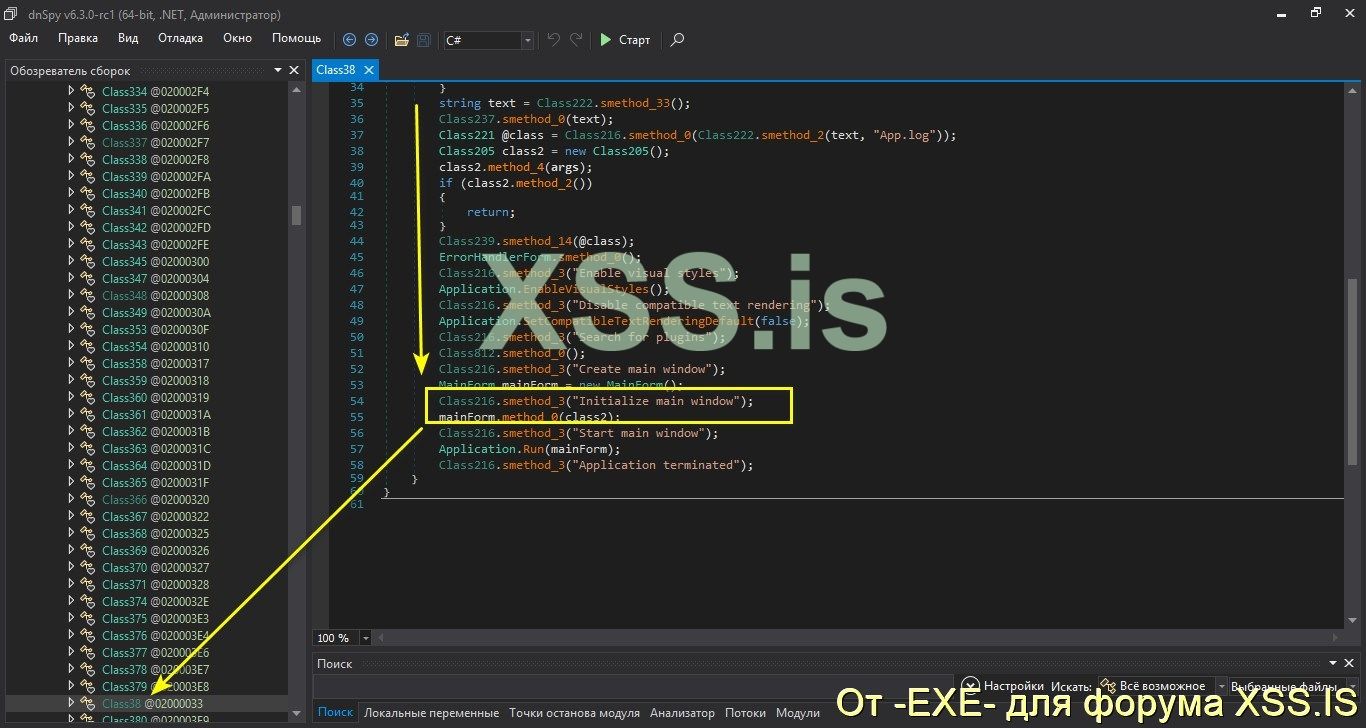Click the search type icon beside Всё возможное
1366x728 pixels.
pos(1107,686)
